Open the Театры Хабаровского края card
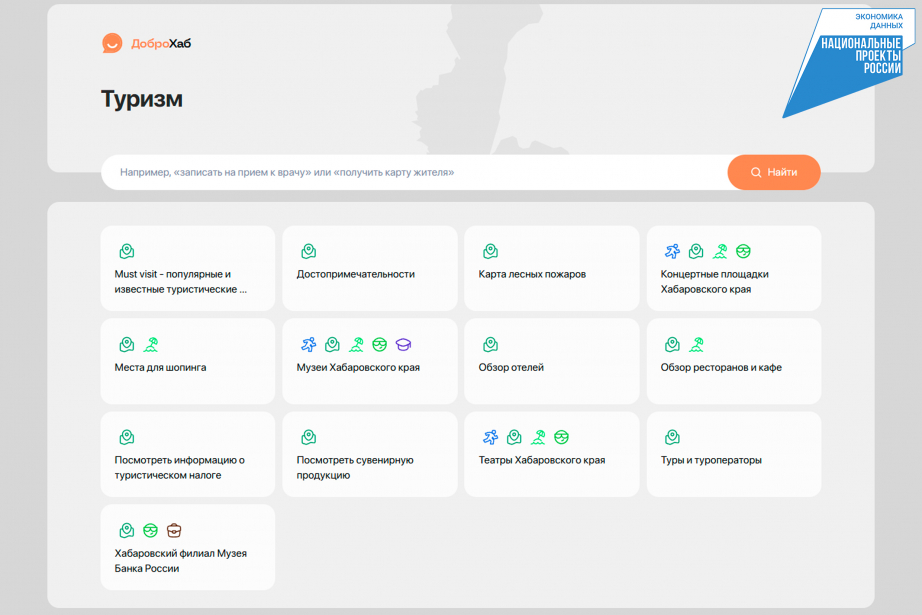Viewport: 922px width, 615px height. pos(552,454)
